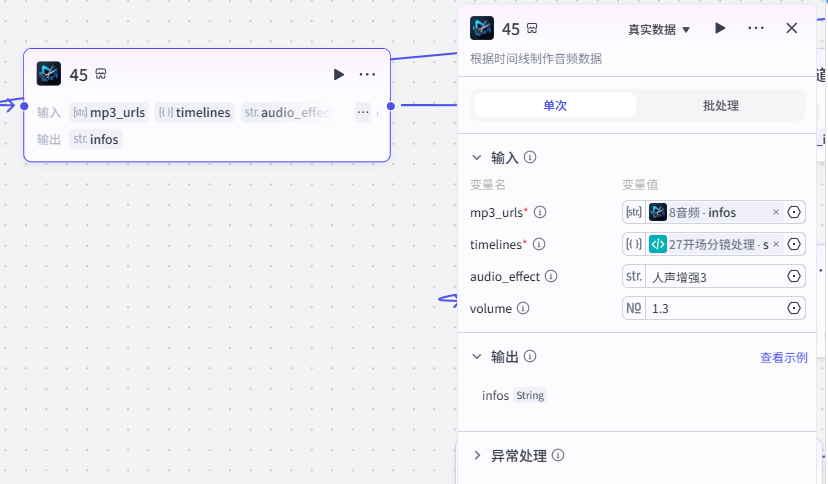The image size is (828, 484).
Task: Click the left input port of node 45
Action: pyautogui.click(x=24, y=106)
